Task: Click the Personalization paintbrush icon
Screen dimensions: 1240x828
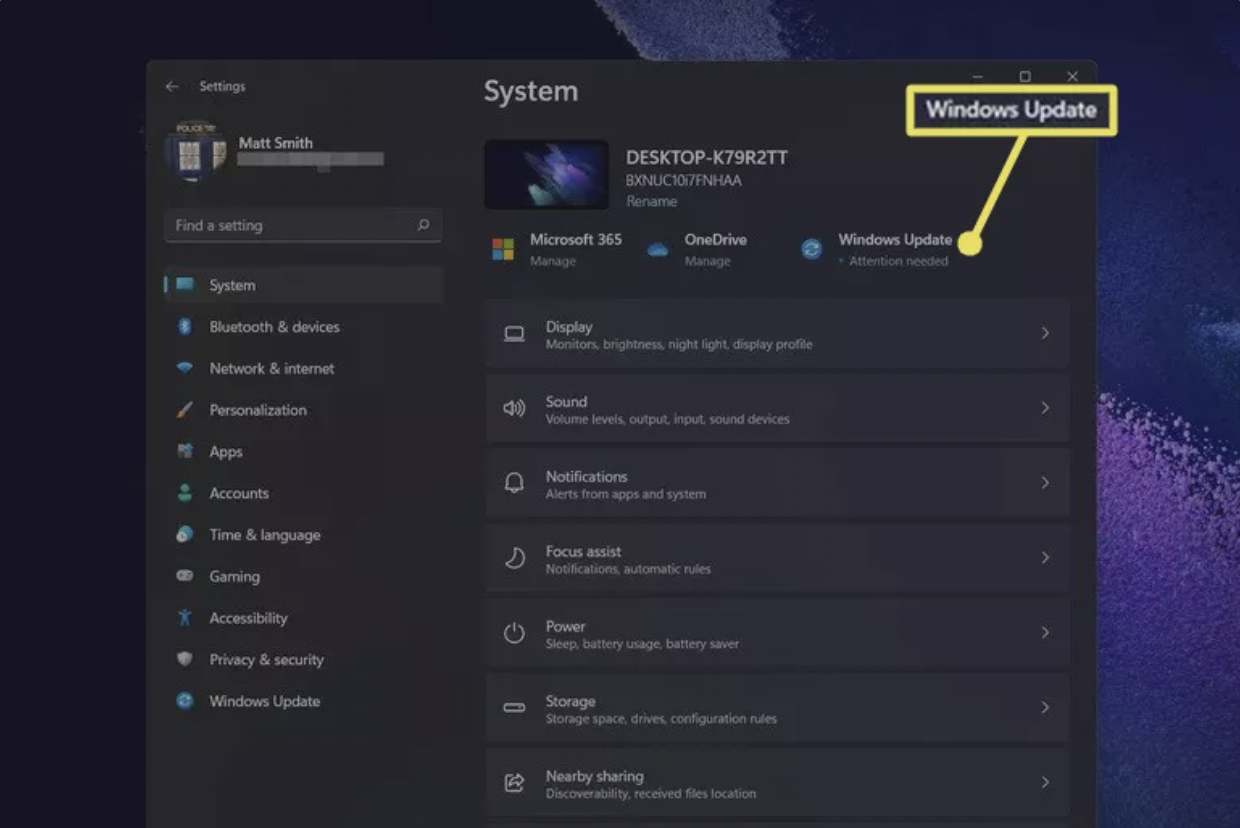Action: click(x=185, y=410)
